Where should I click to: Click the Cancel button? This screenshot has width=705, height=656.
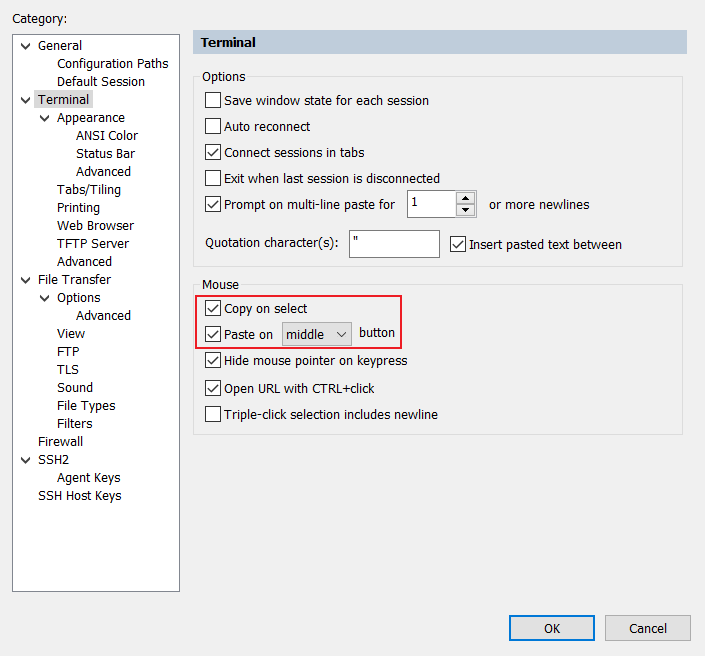[647, 628]
